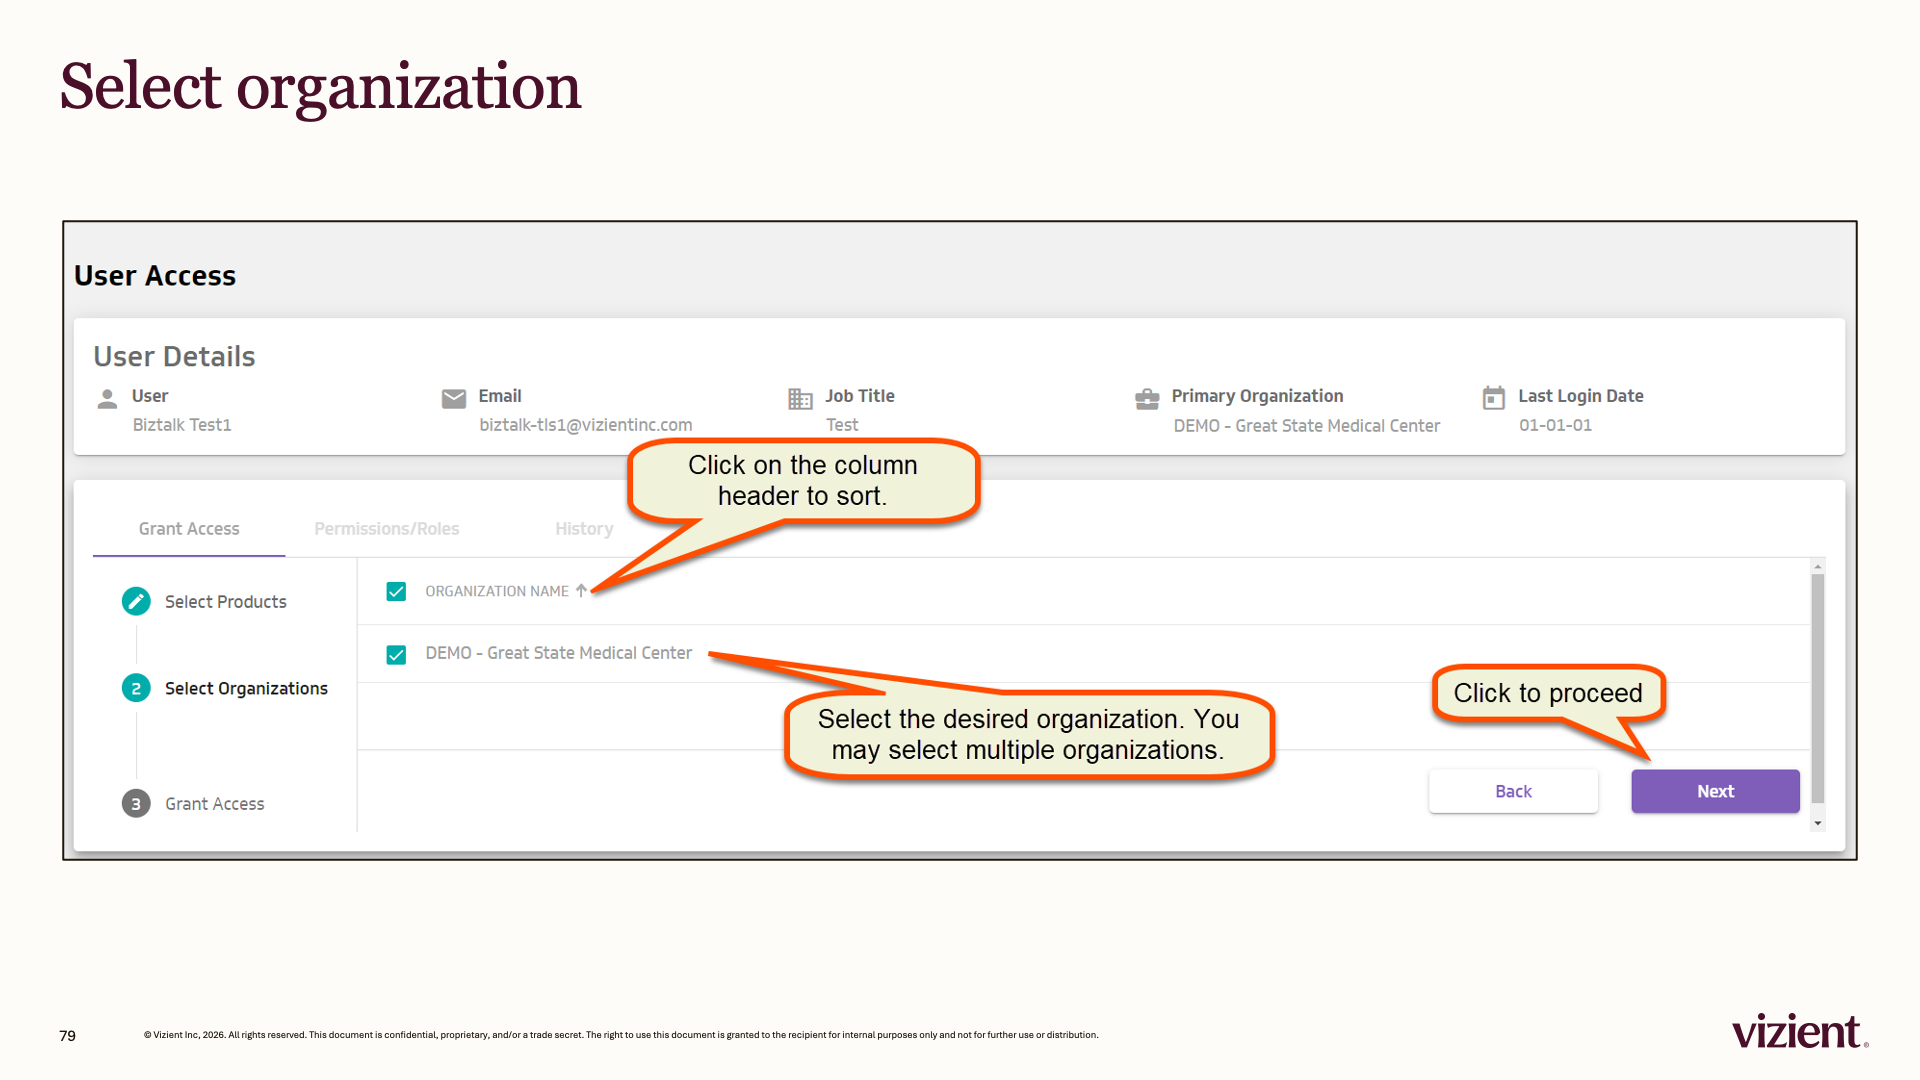This screenshot has width=1920, height=1080.
Task: Click the Select Products pencil step icon
Action: click(136, 601)
